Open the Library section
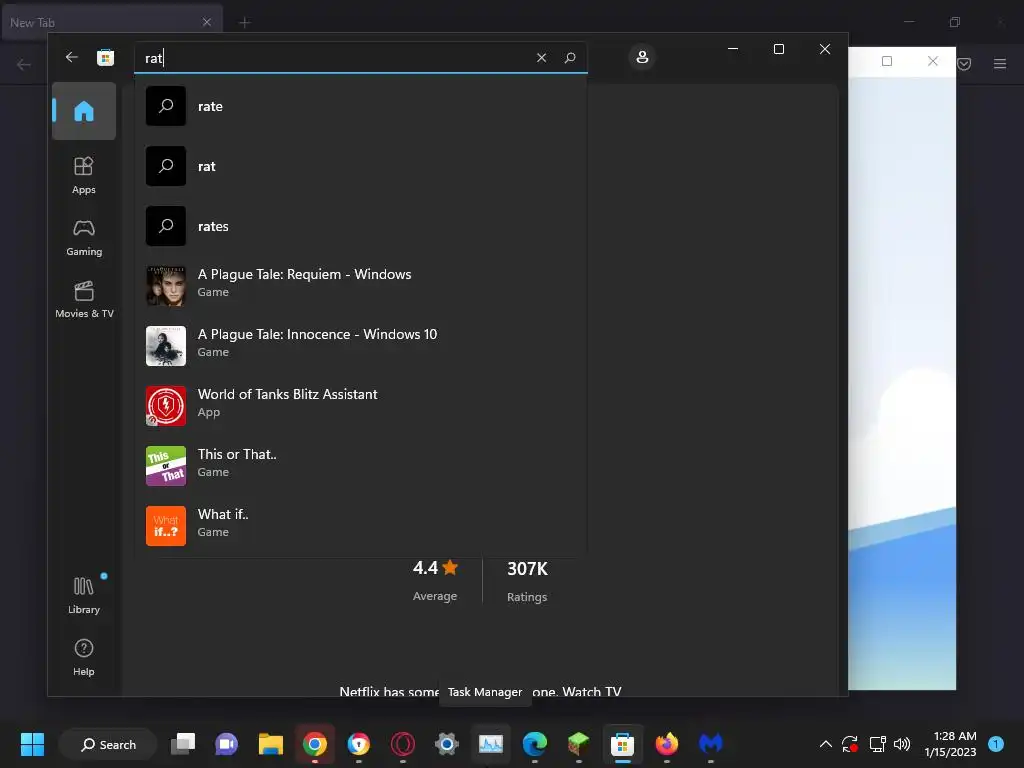Screen dimensions: 1024x768 [84, 595]
